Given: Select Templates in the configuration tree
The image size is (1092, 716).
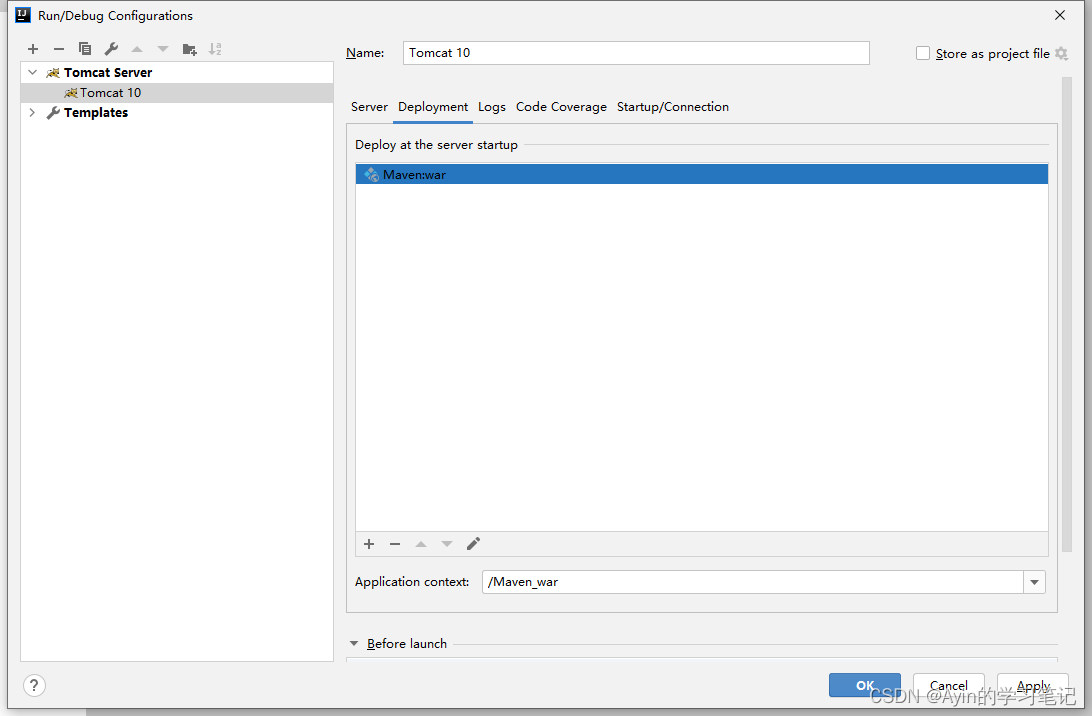Looking at the screenshot, I should 177,112.
